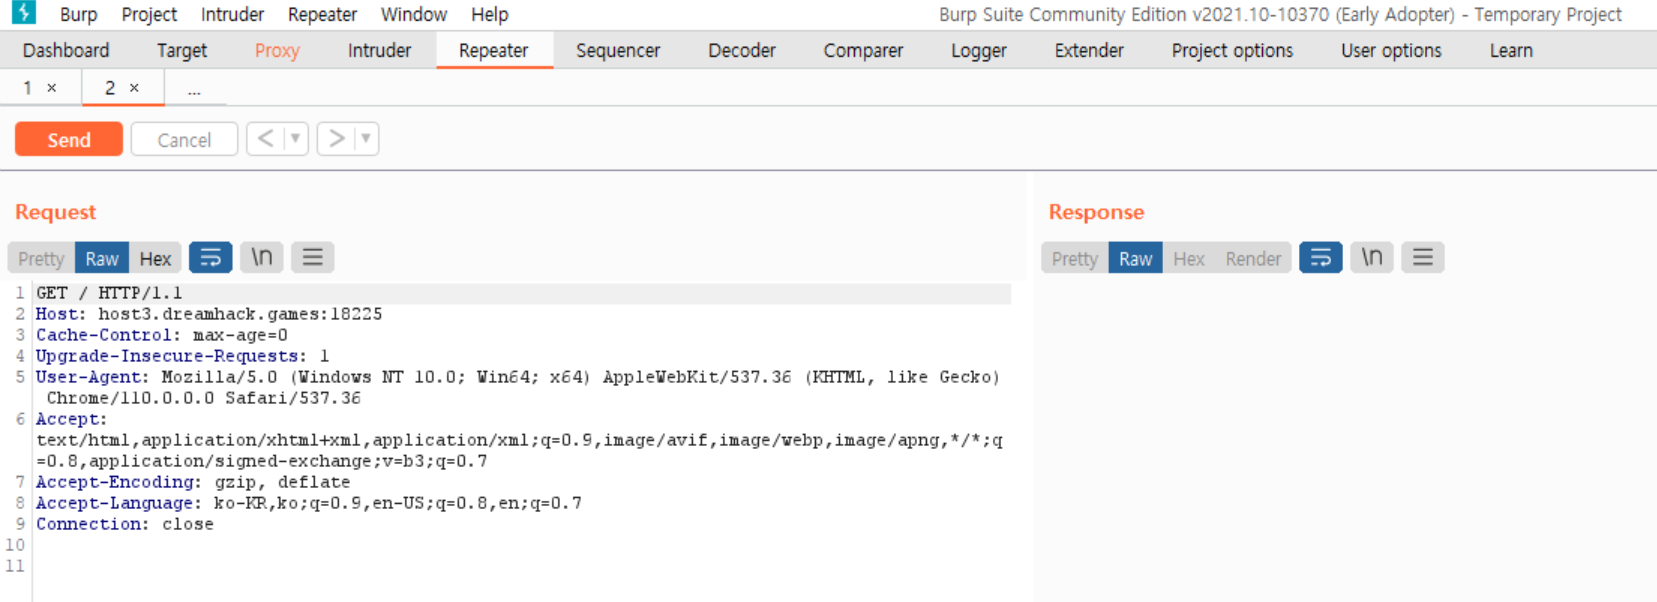Image resolution: width=1657 pixels, height=602 pixels.
Task: Select Raw view in Request panel
Action: pos(102,258)
